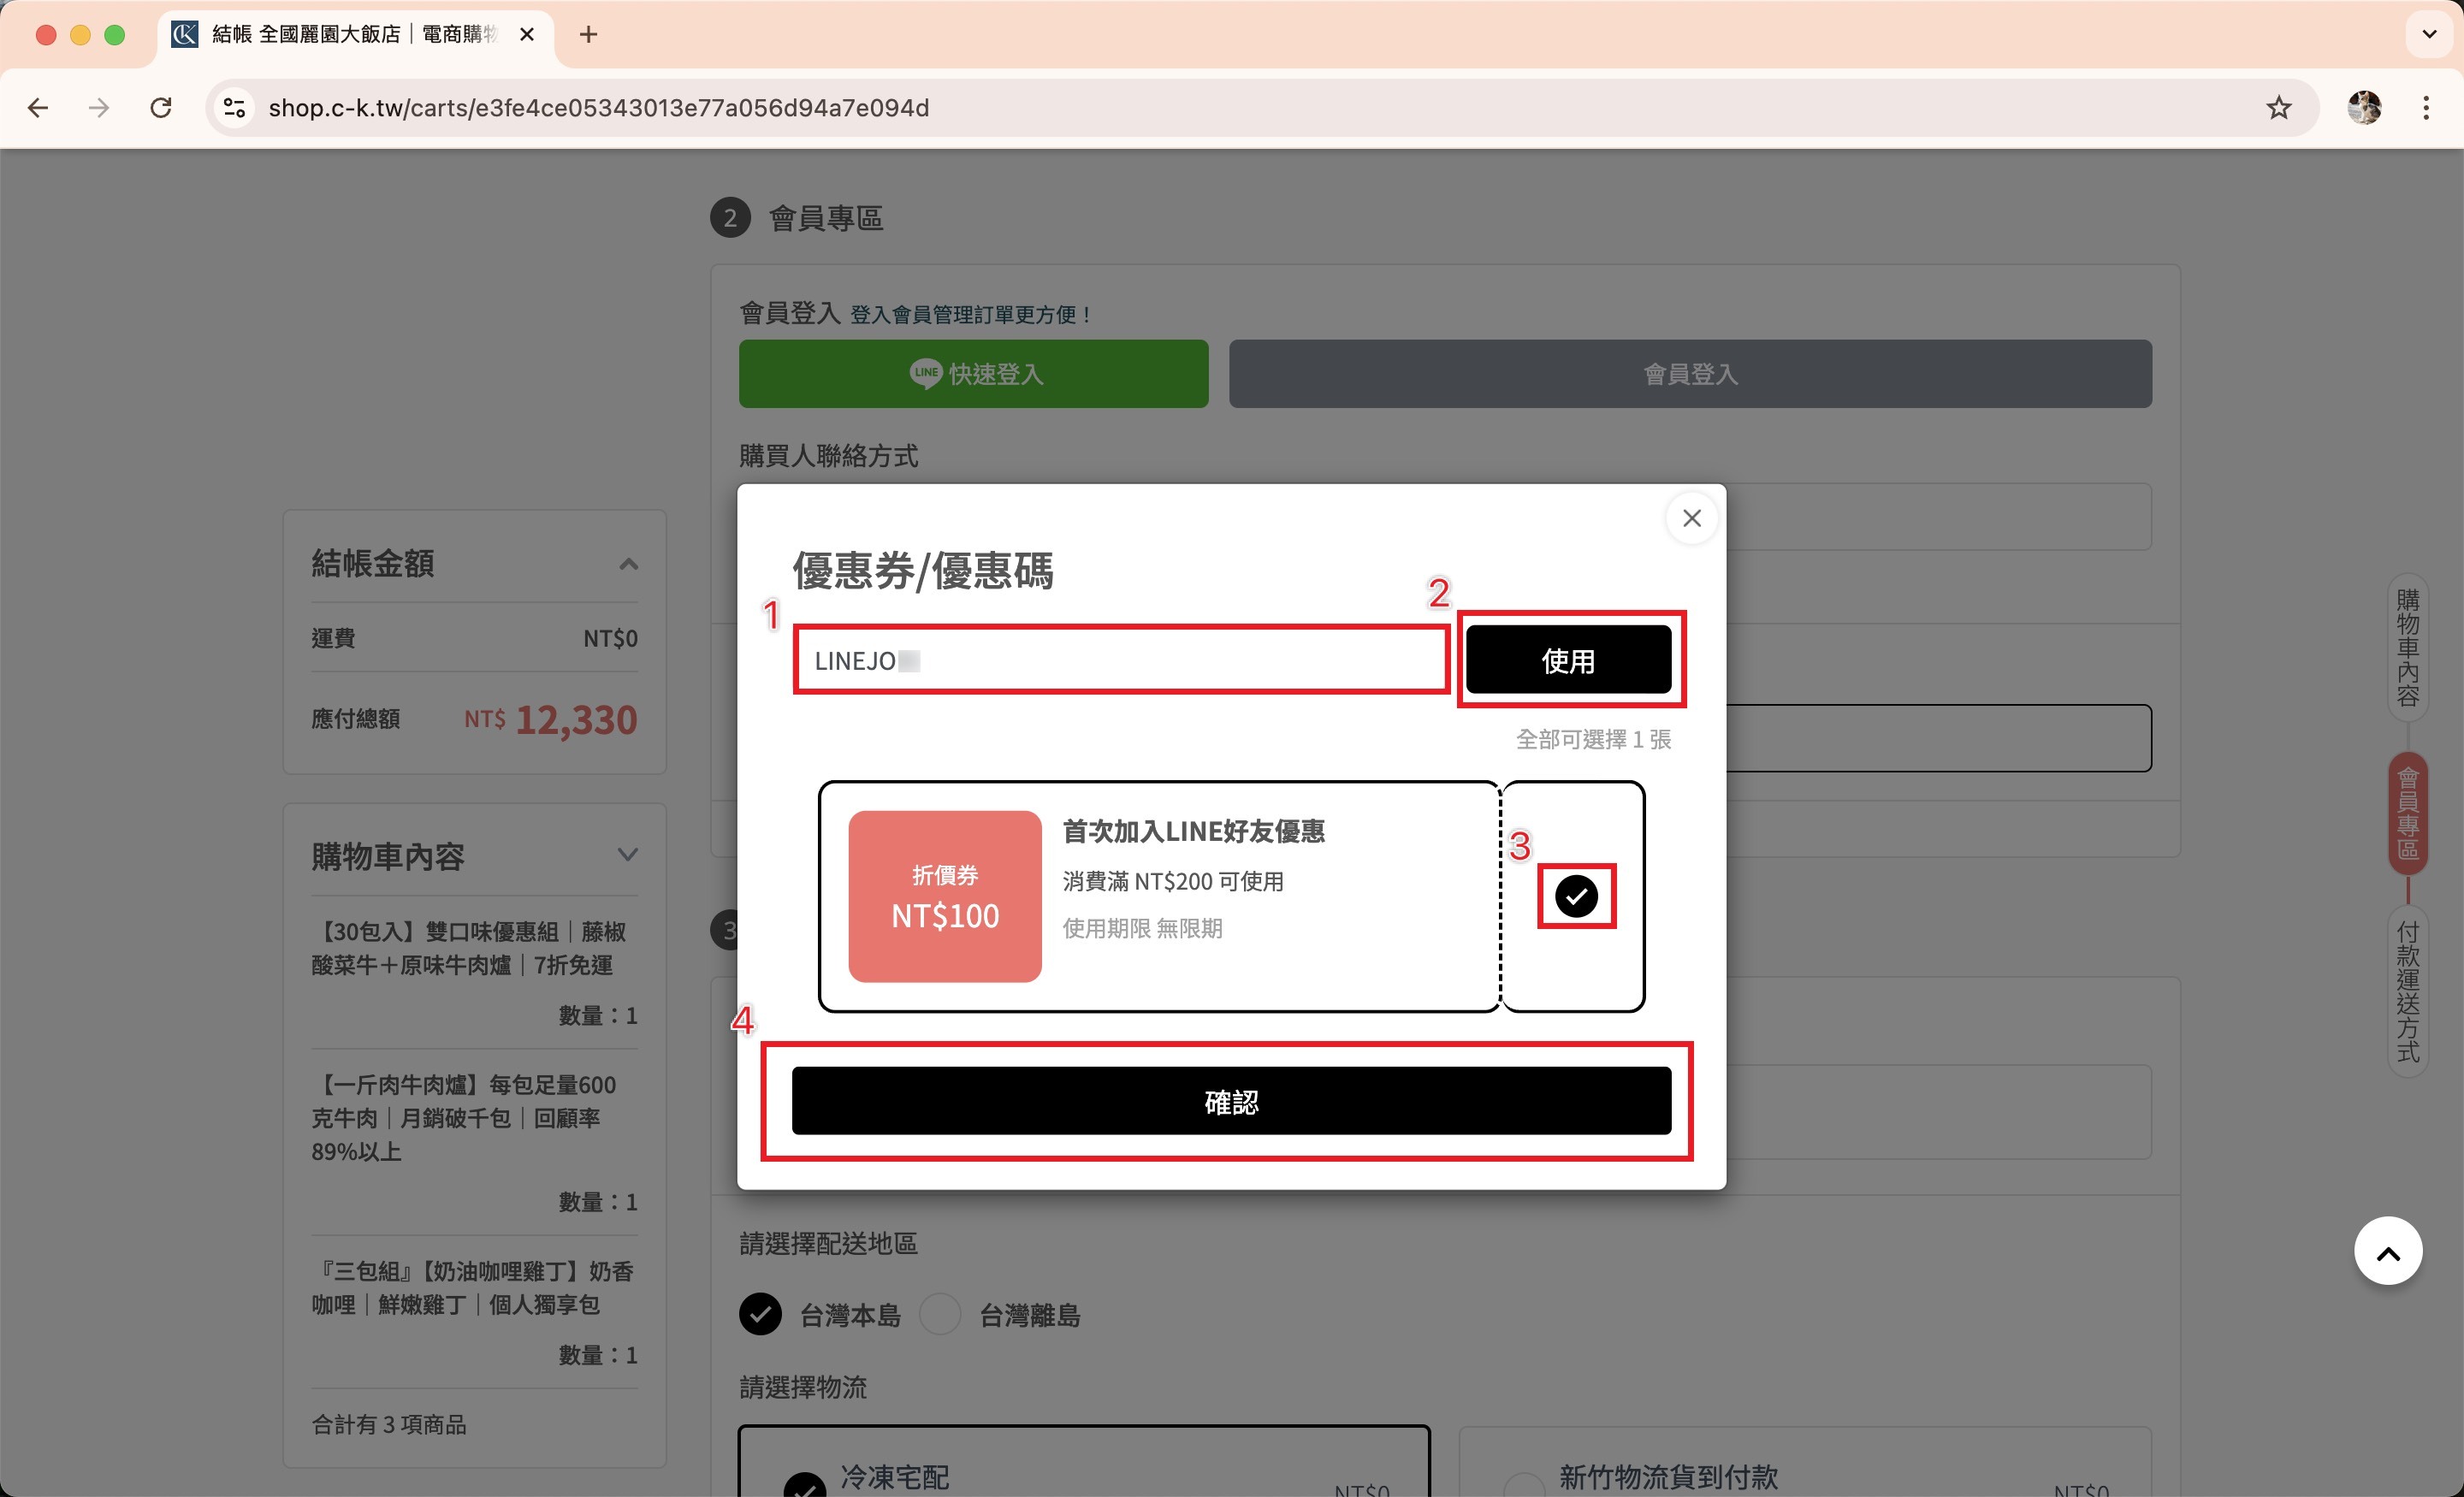Toggle the coupon selection checkmark
This screenshot has height=1497, width=2464.
(1576, 896)
